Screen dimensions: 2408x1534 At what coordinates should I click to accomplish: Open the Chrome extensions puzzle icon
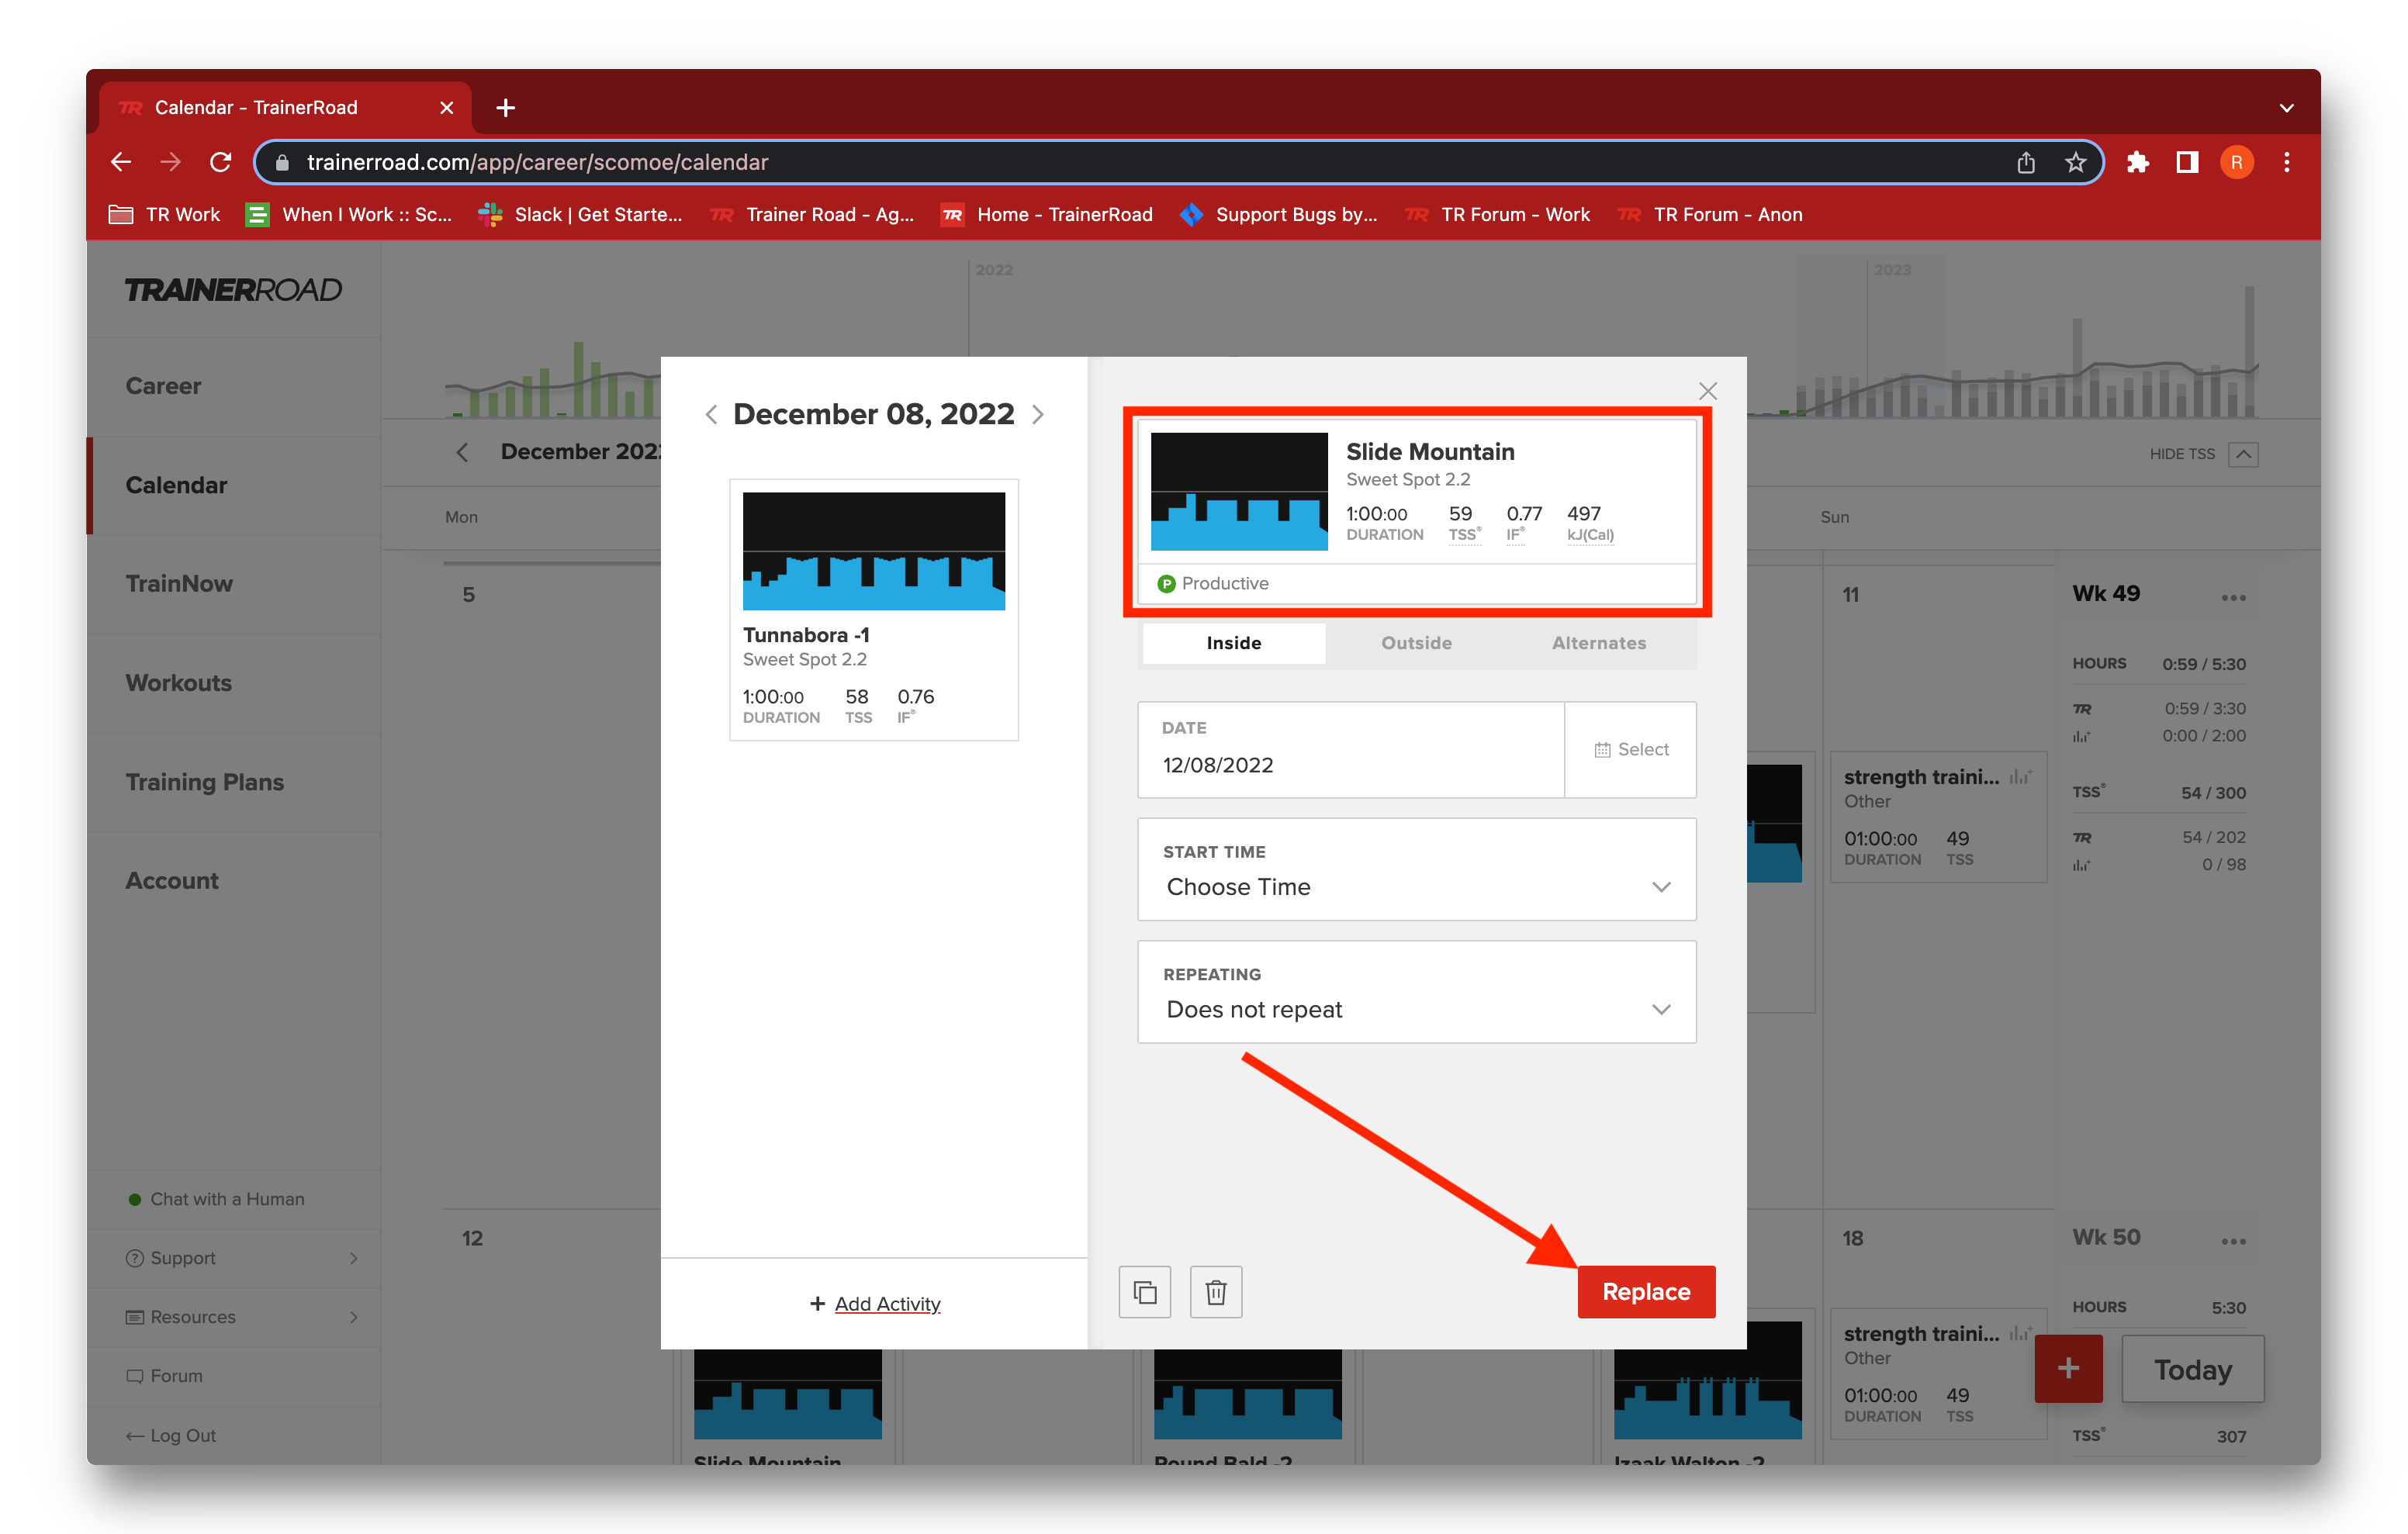click(2137, 162)
